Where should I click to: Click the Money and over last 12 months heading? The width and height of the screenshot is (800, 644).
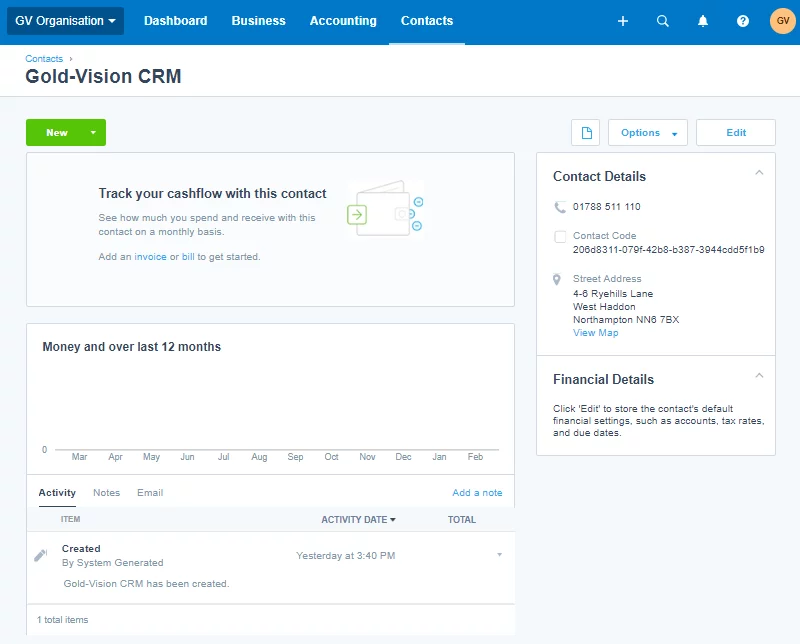coord(132,347)
